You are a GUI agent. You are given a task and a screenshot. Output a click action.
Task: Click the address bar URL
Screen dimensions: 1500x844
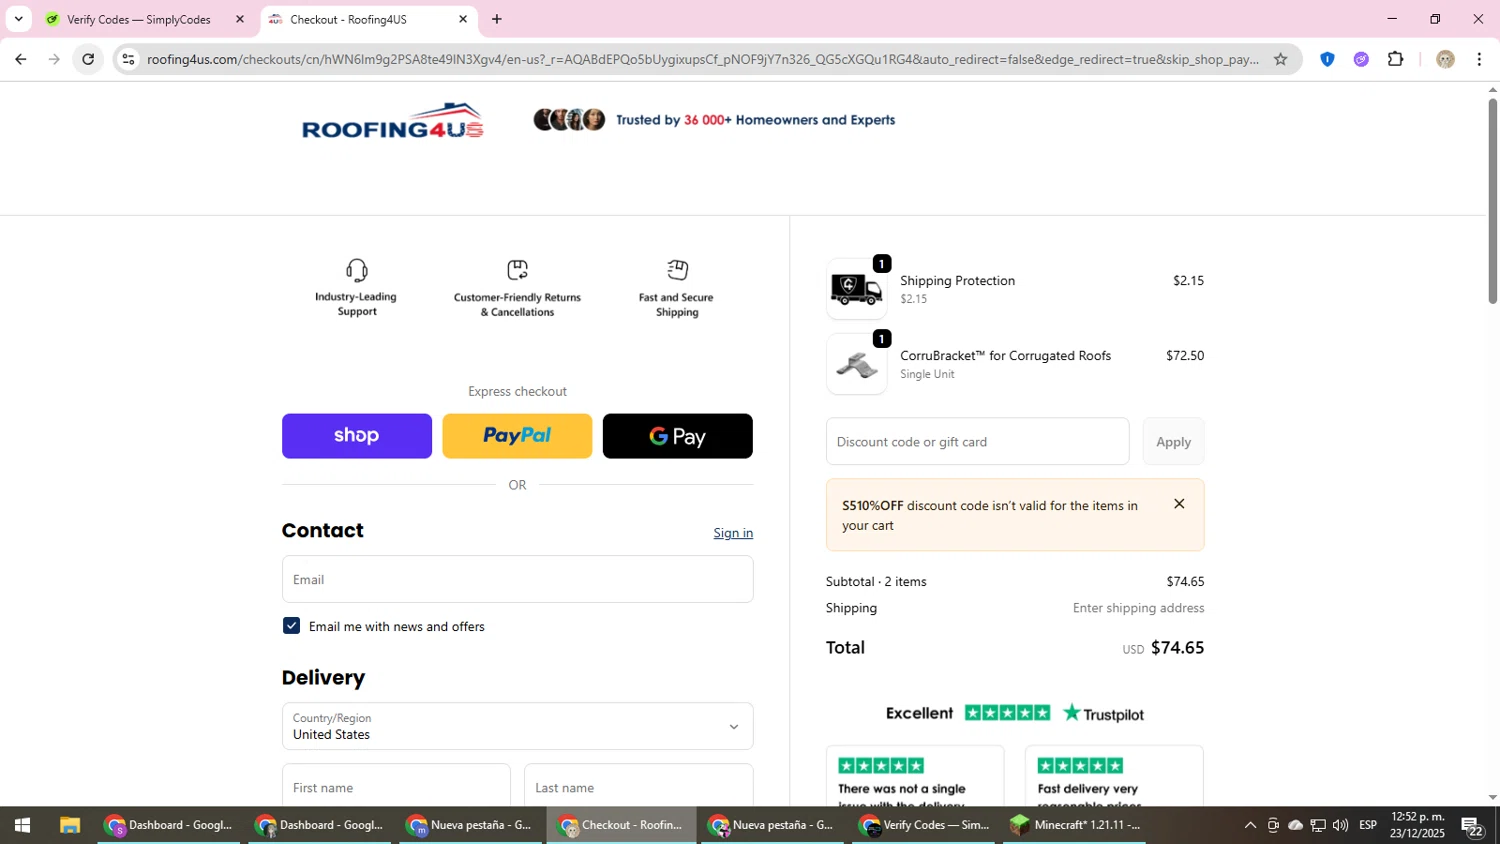tap(702, 59)
